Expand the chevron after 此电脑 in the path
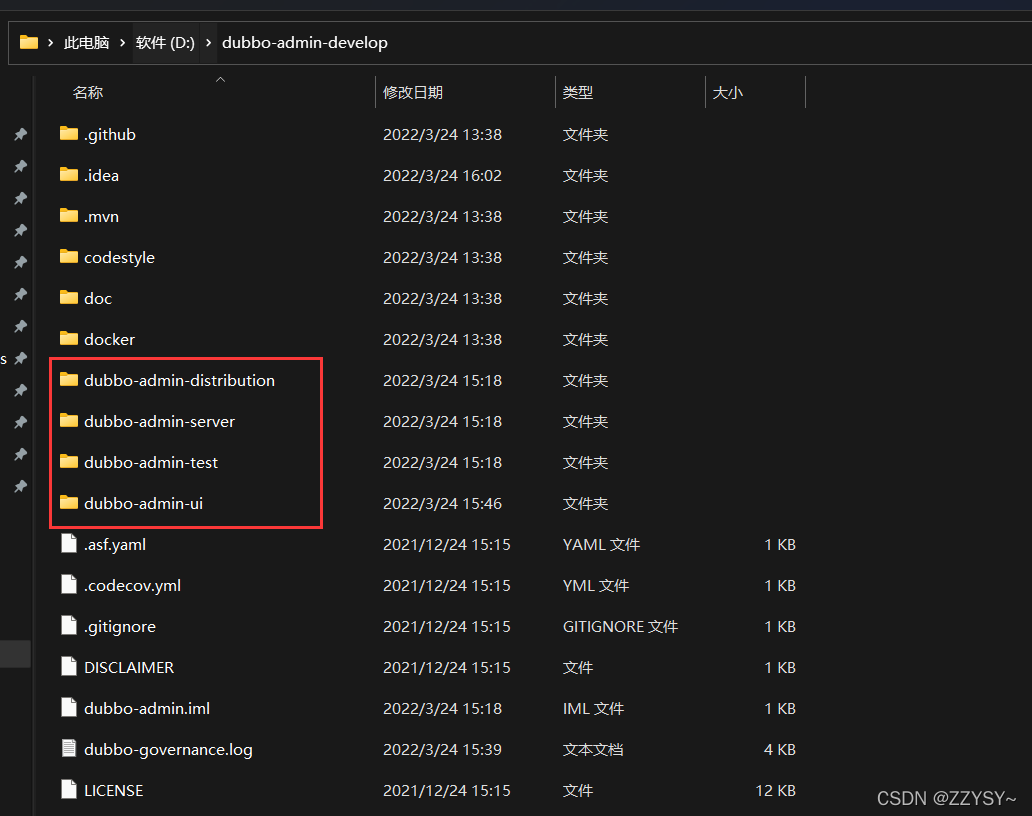This screenshot has width=1032, height=816. (x=122, y=43)
